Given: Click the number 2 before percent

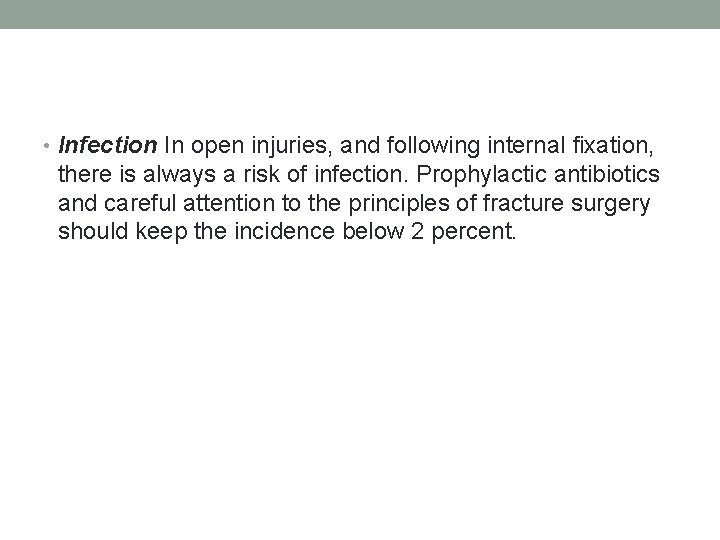Looking at the screenshot, I should (417, 231).
